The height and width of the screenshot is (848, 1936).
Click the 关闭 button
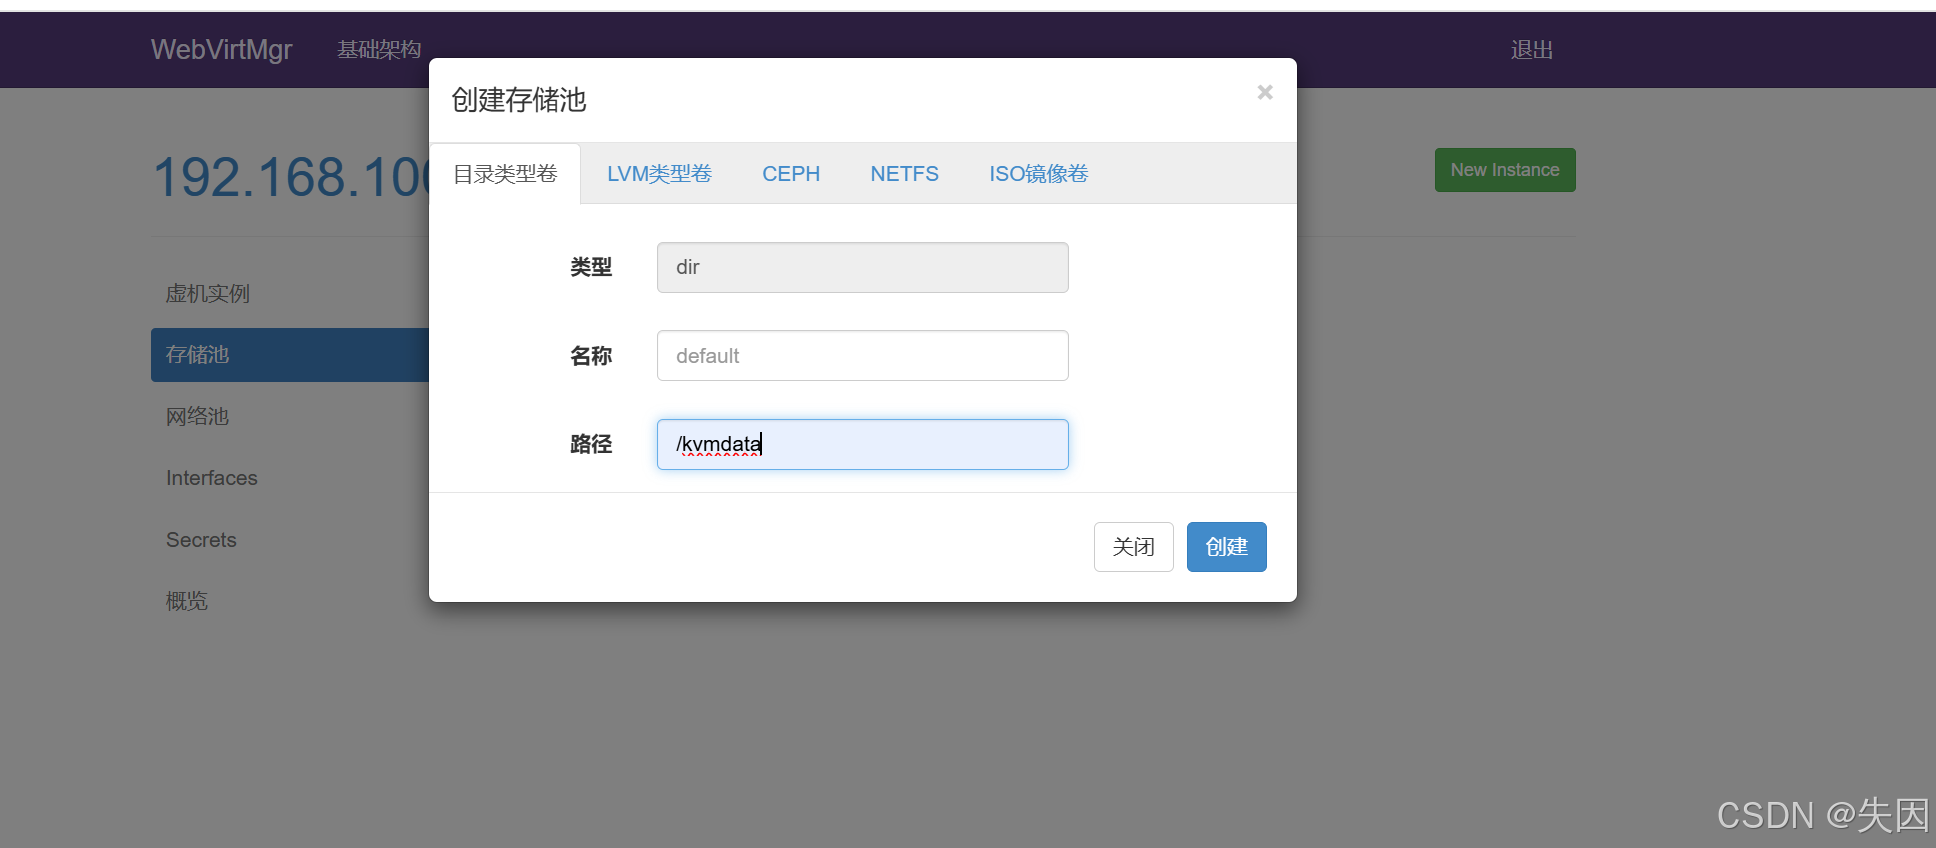point(1133,547)
